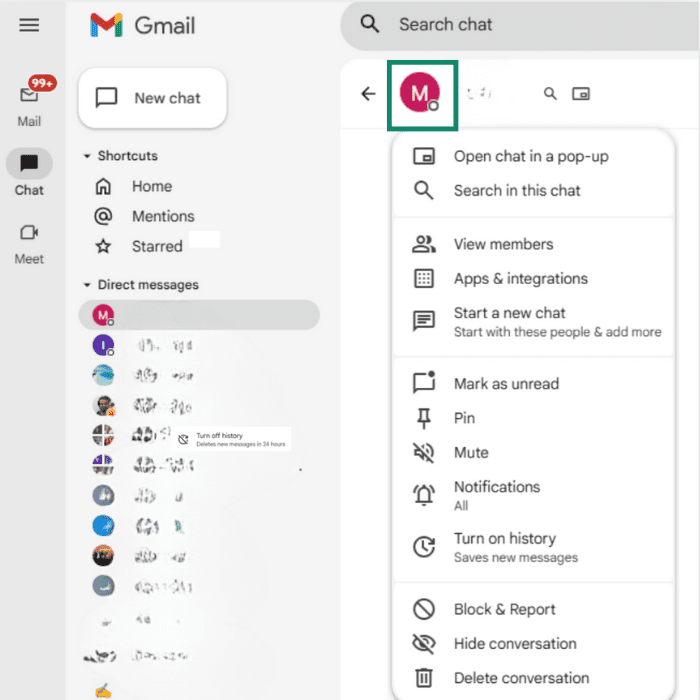This screenshot has height=700, width=700.
Task: Click the Home house icon
Action: coord(103,186)
